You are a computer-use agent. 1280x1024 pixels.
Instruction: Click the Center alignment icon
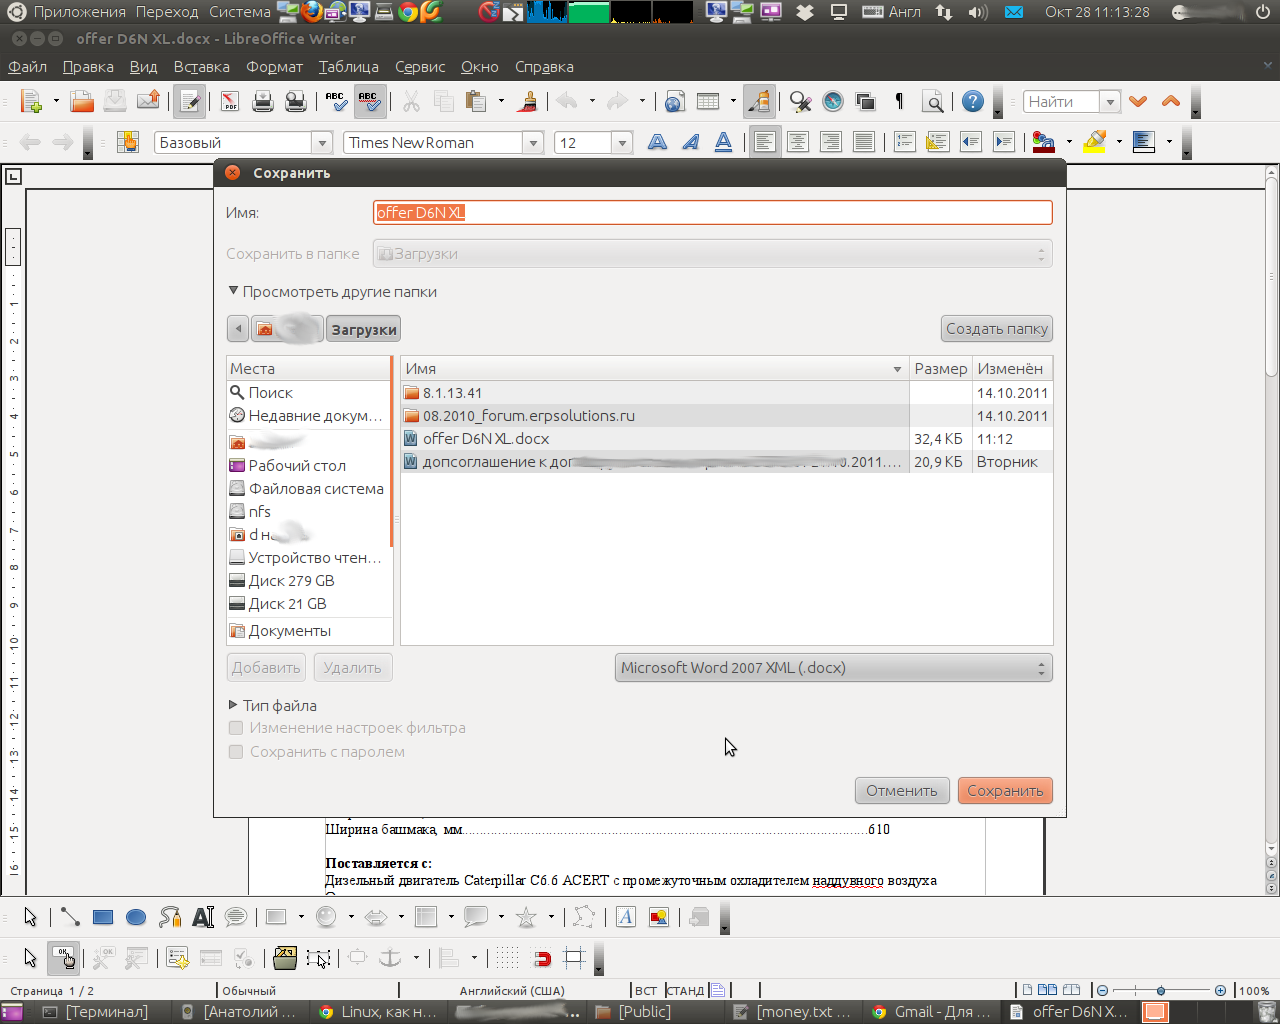coord(798,142)
